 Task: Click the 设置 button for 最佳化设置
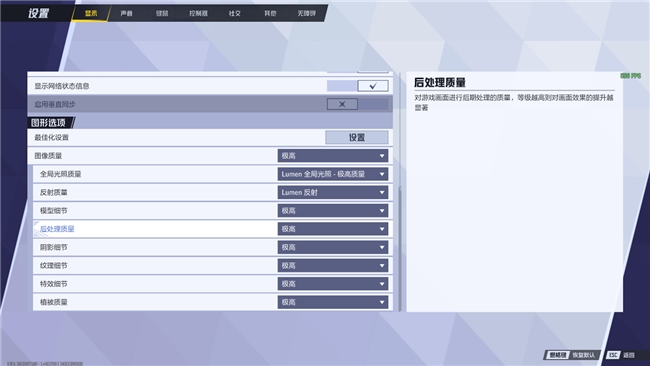tap(357, 137)
